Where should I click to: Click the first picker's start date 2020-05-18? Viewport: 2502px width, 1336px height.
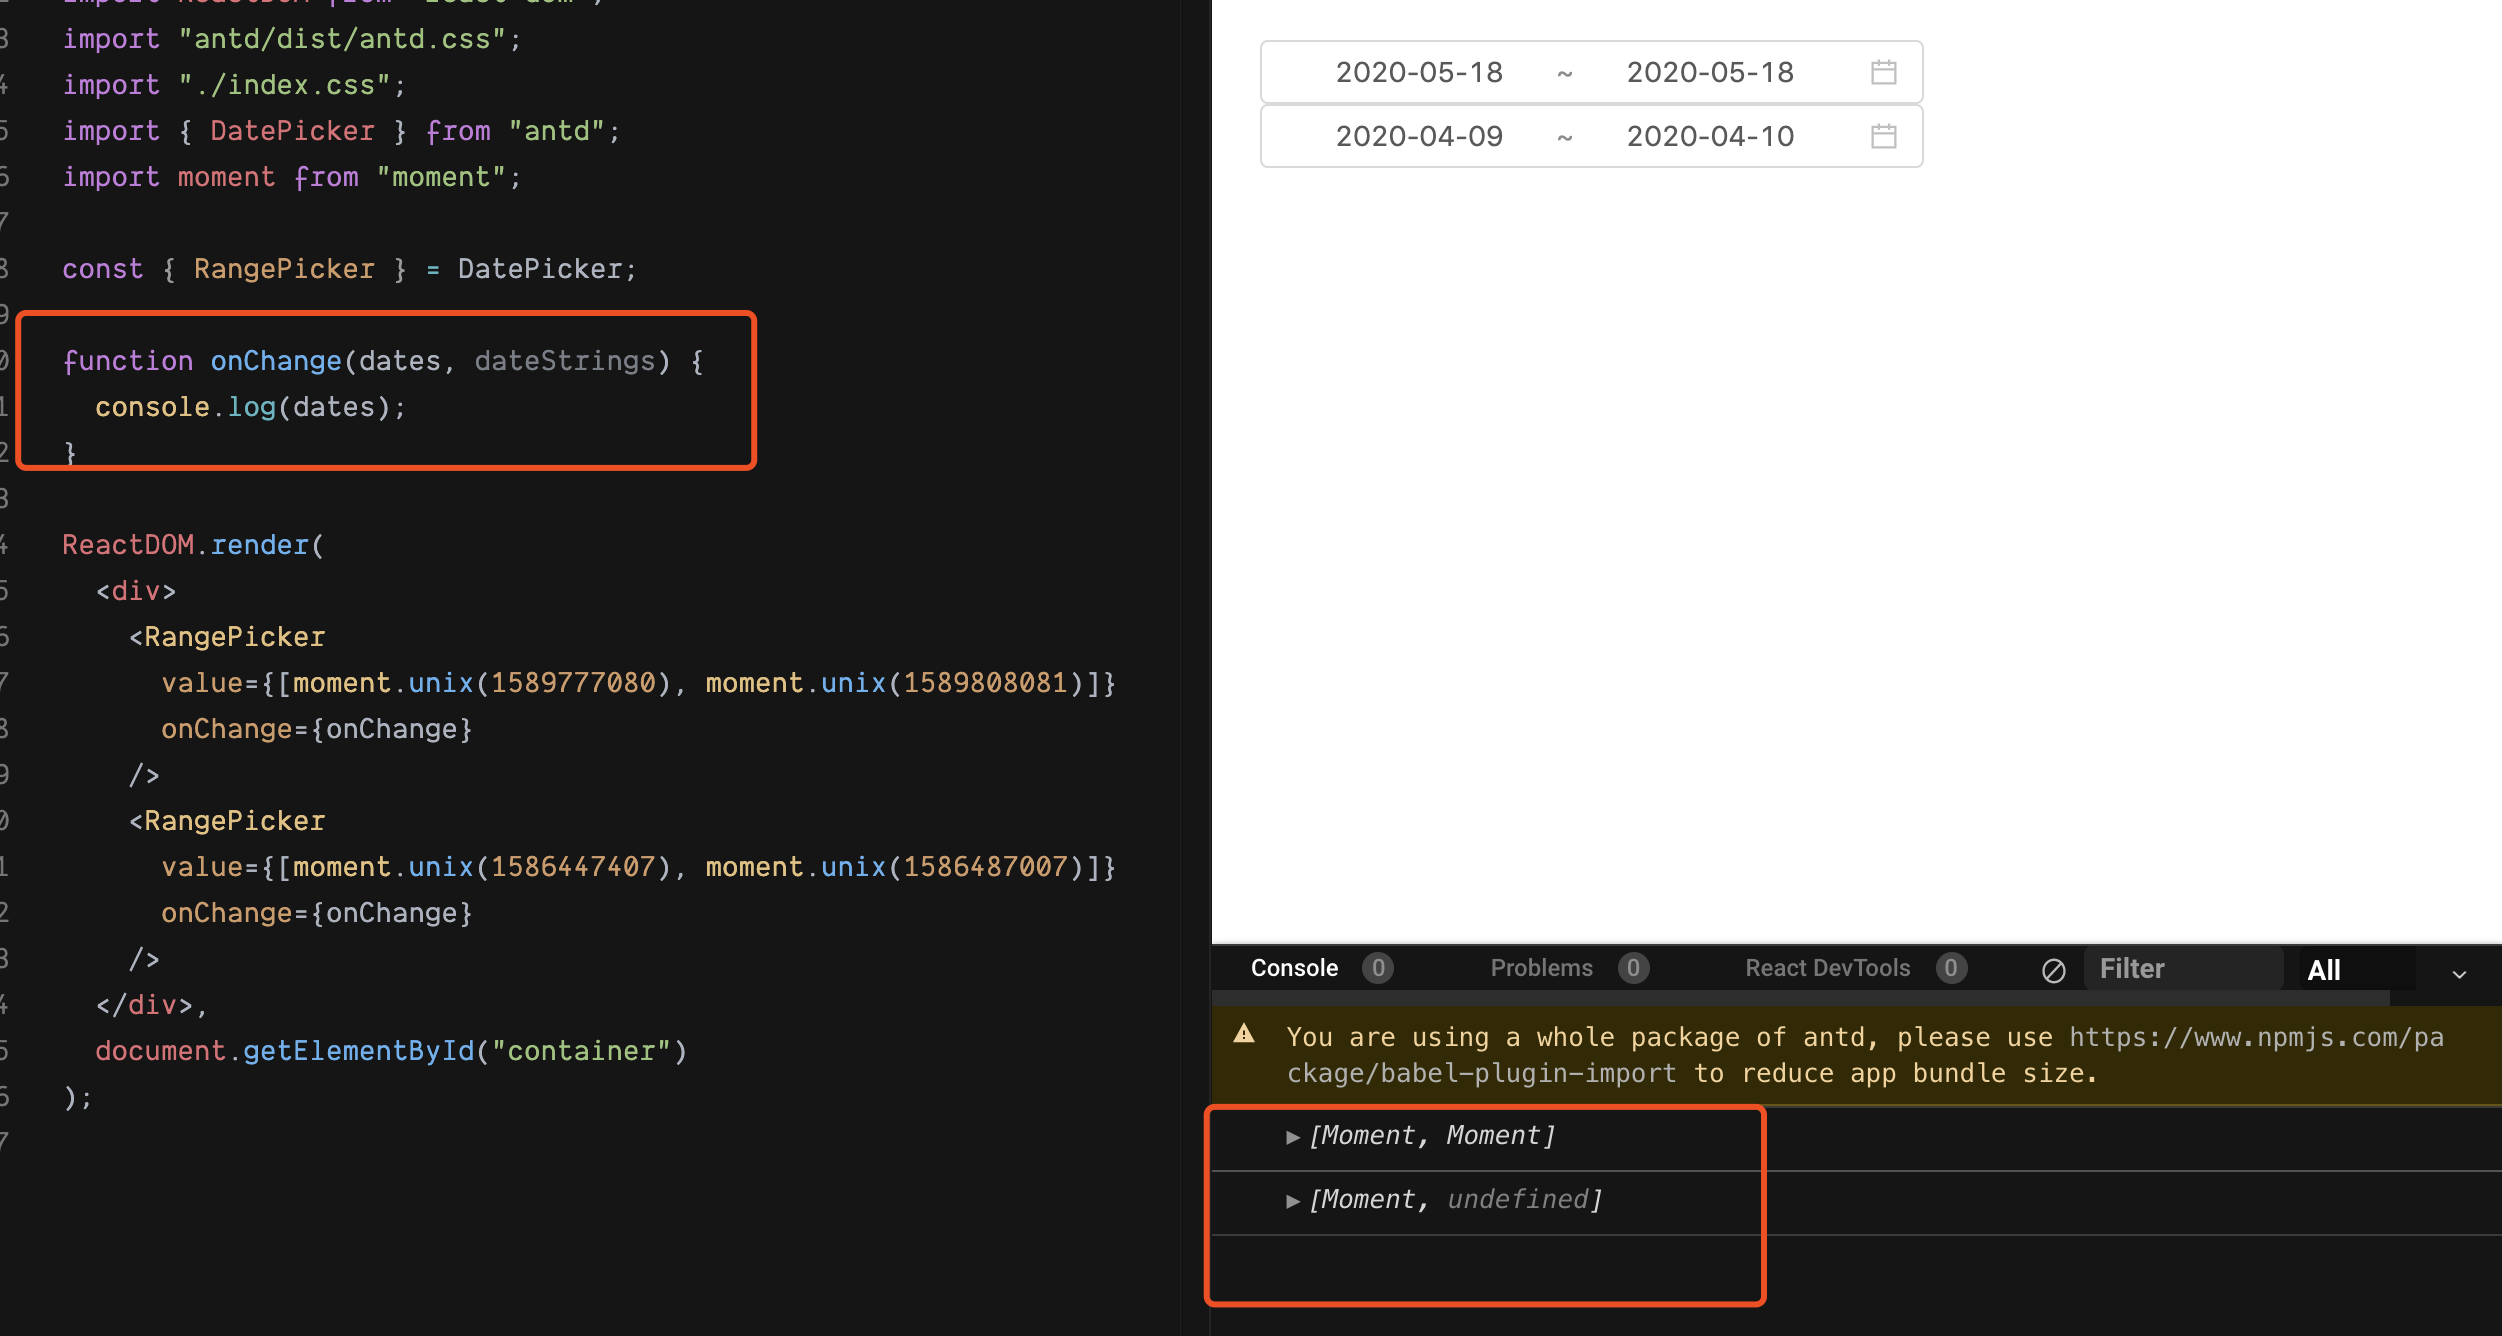(1419, 72)
